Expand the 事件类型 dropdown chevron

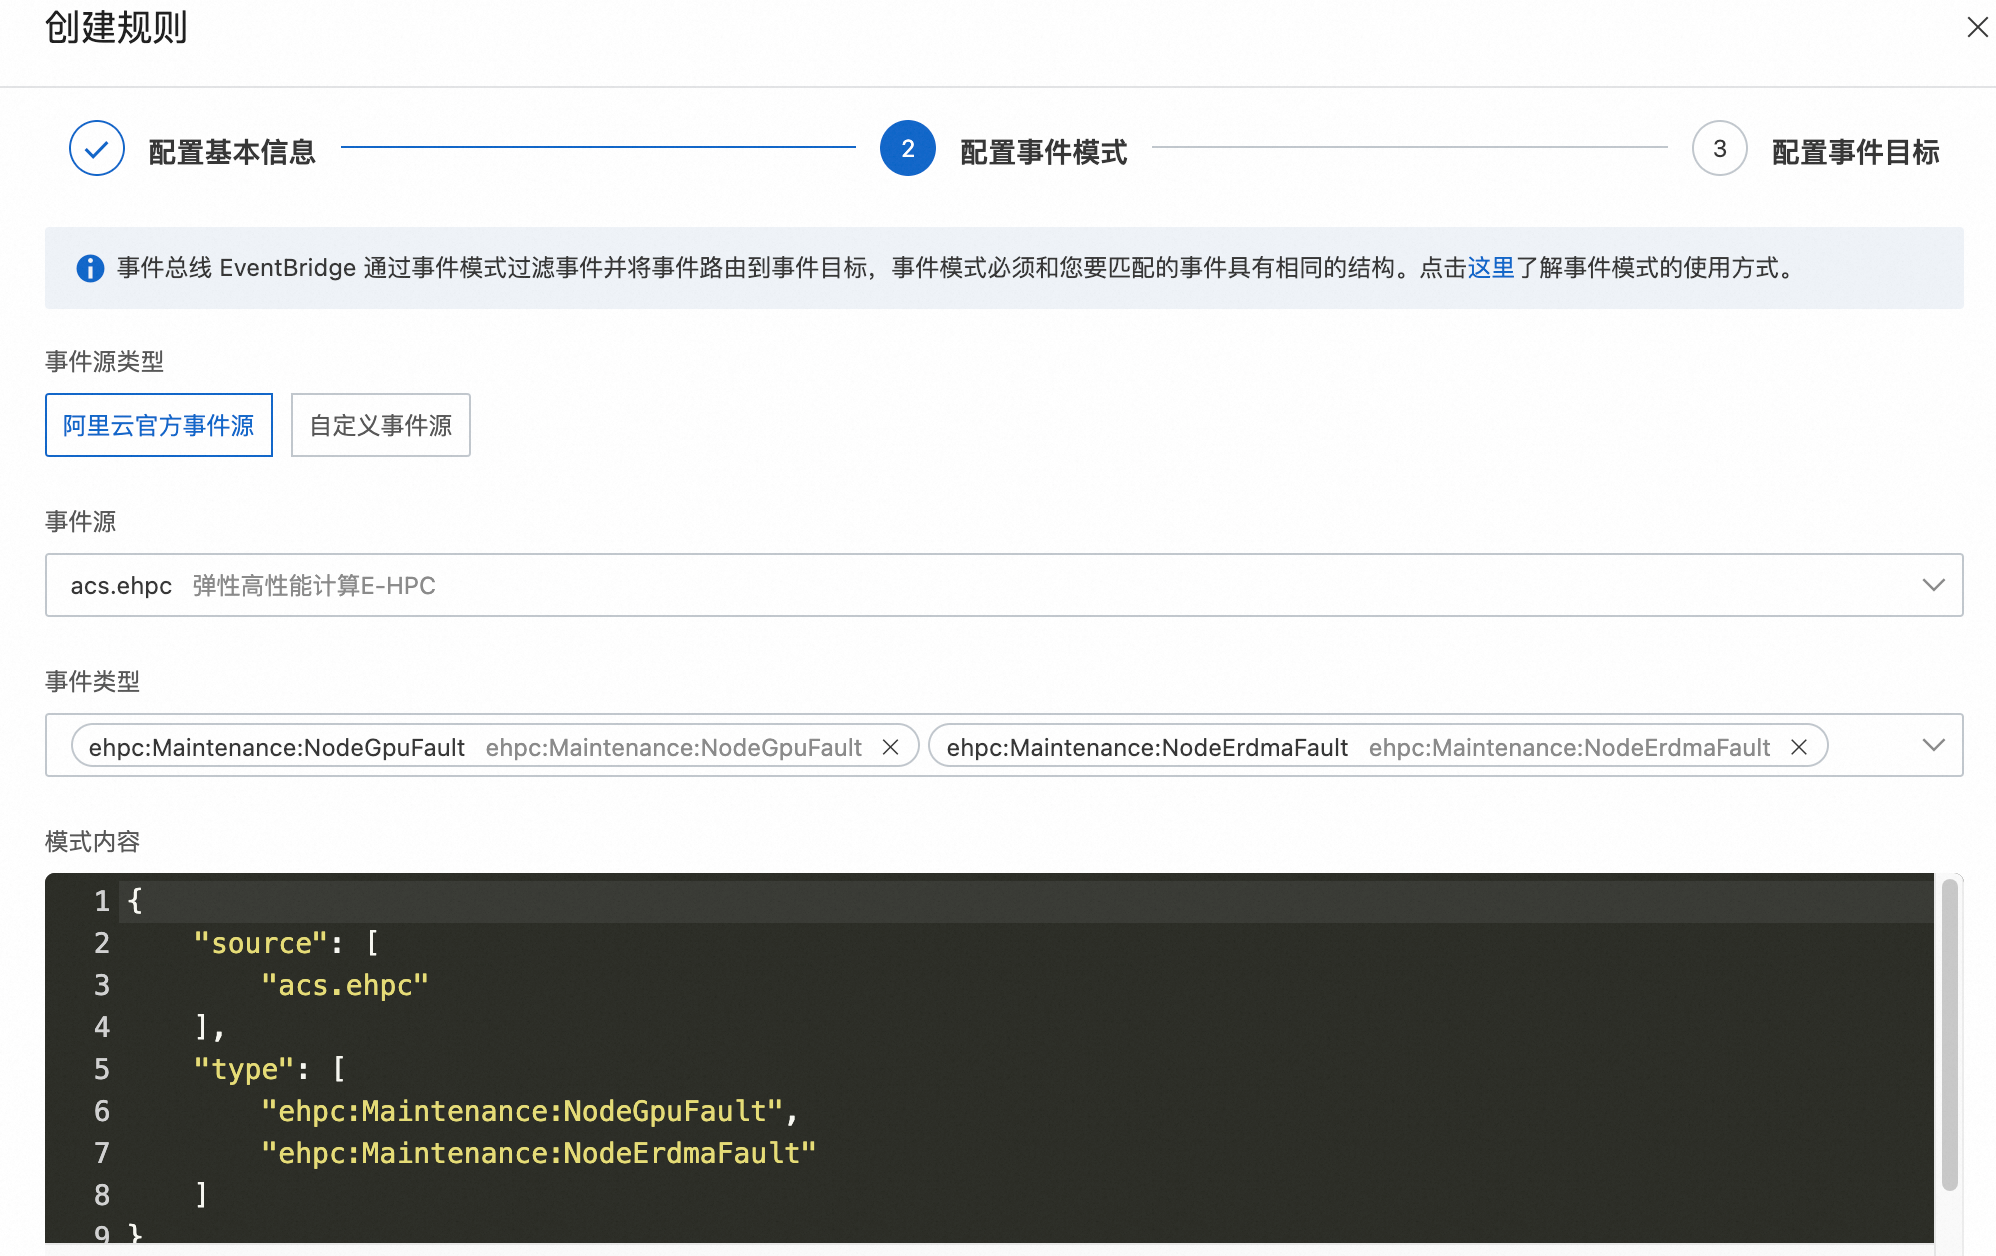(1933, 745)
